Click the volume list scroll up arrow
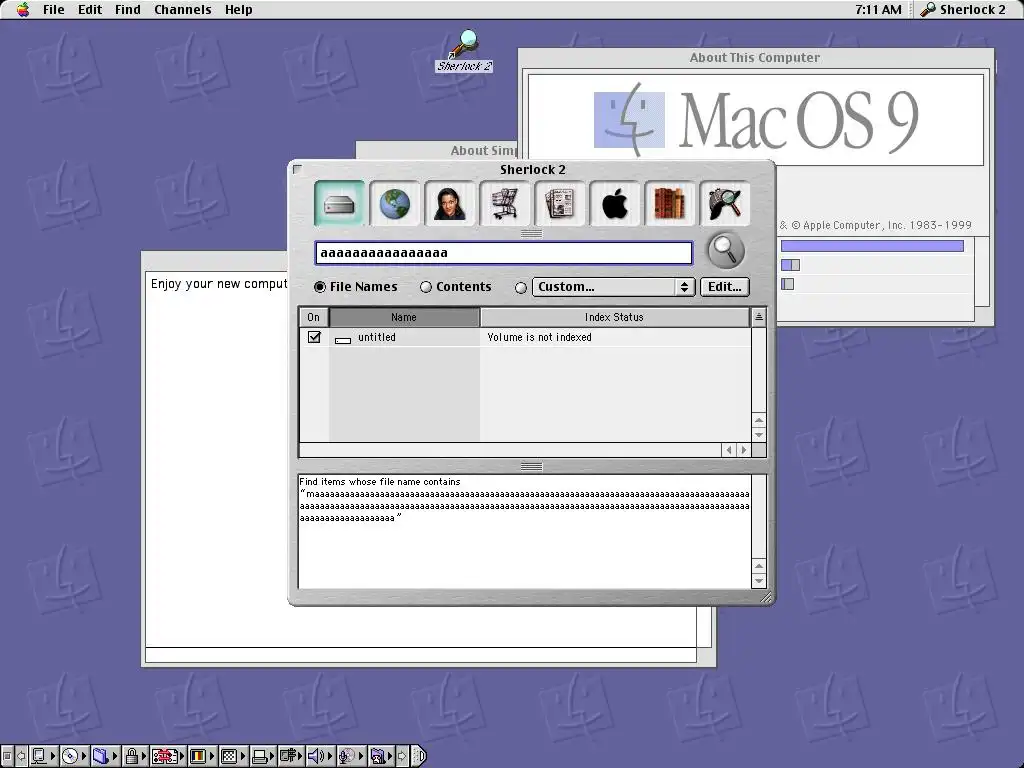The height and width of the screenshot is (768, 1024). tap(758, 420)
